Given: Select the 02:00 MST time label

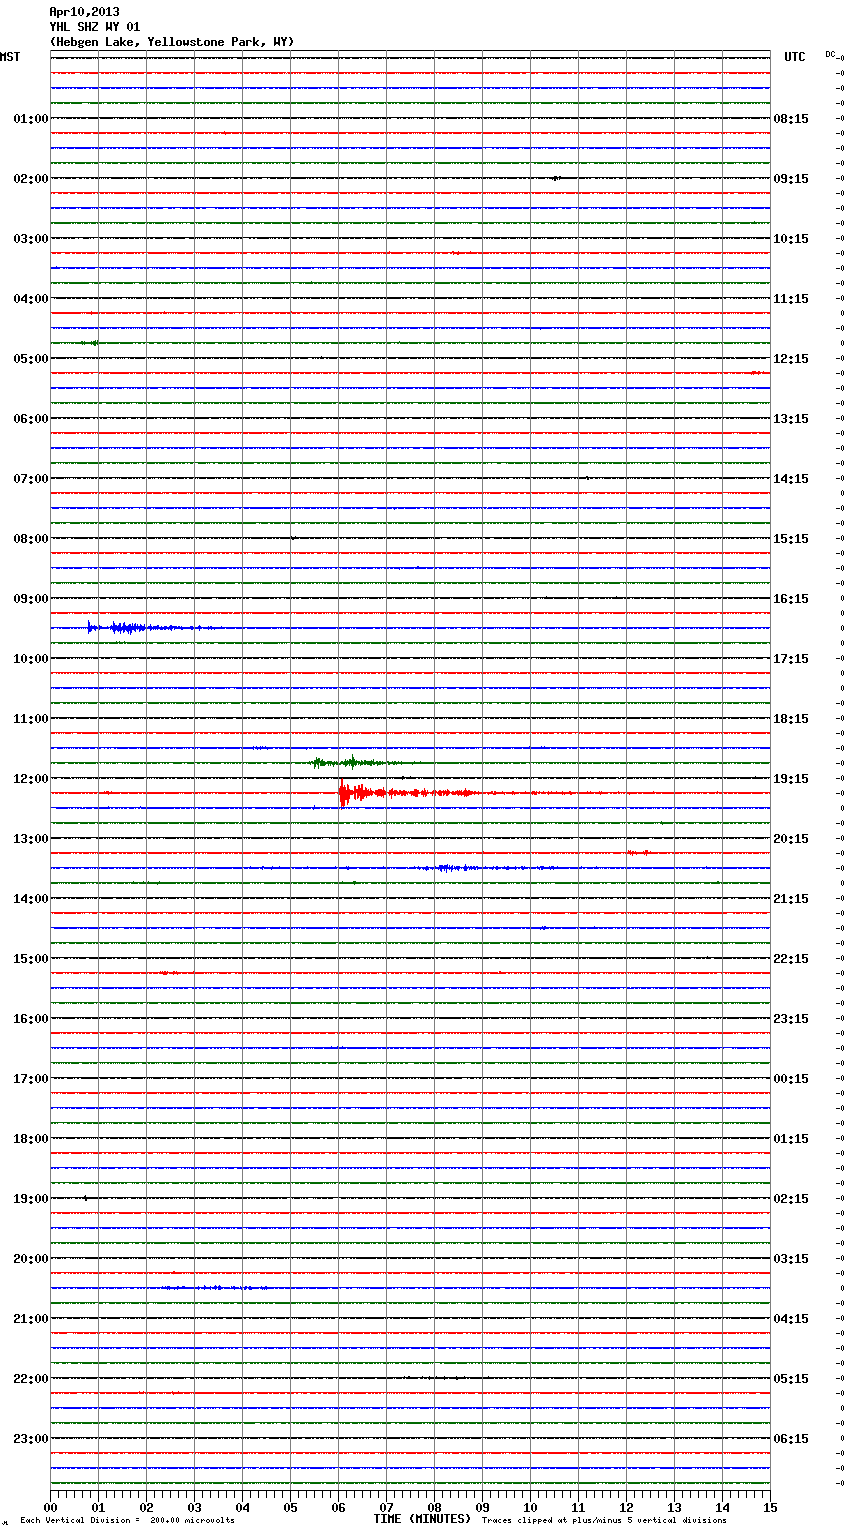Looking at the screenshot, I should 31,179.
